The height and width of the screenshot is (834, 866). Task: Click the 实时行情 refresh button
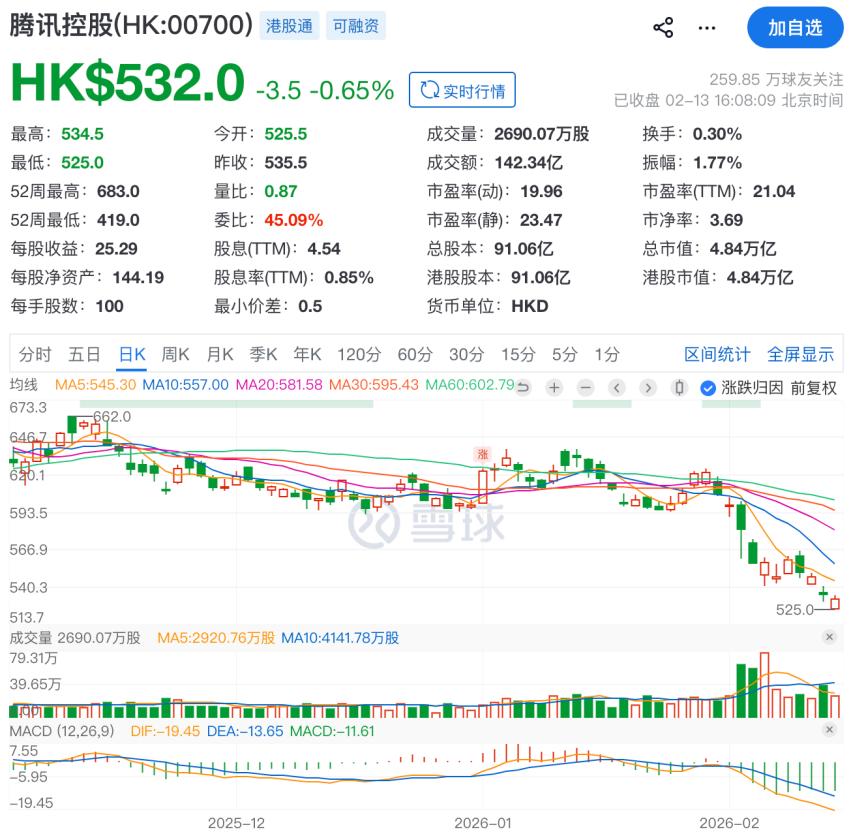(x=462, y=90)
